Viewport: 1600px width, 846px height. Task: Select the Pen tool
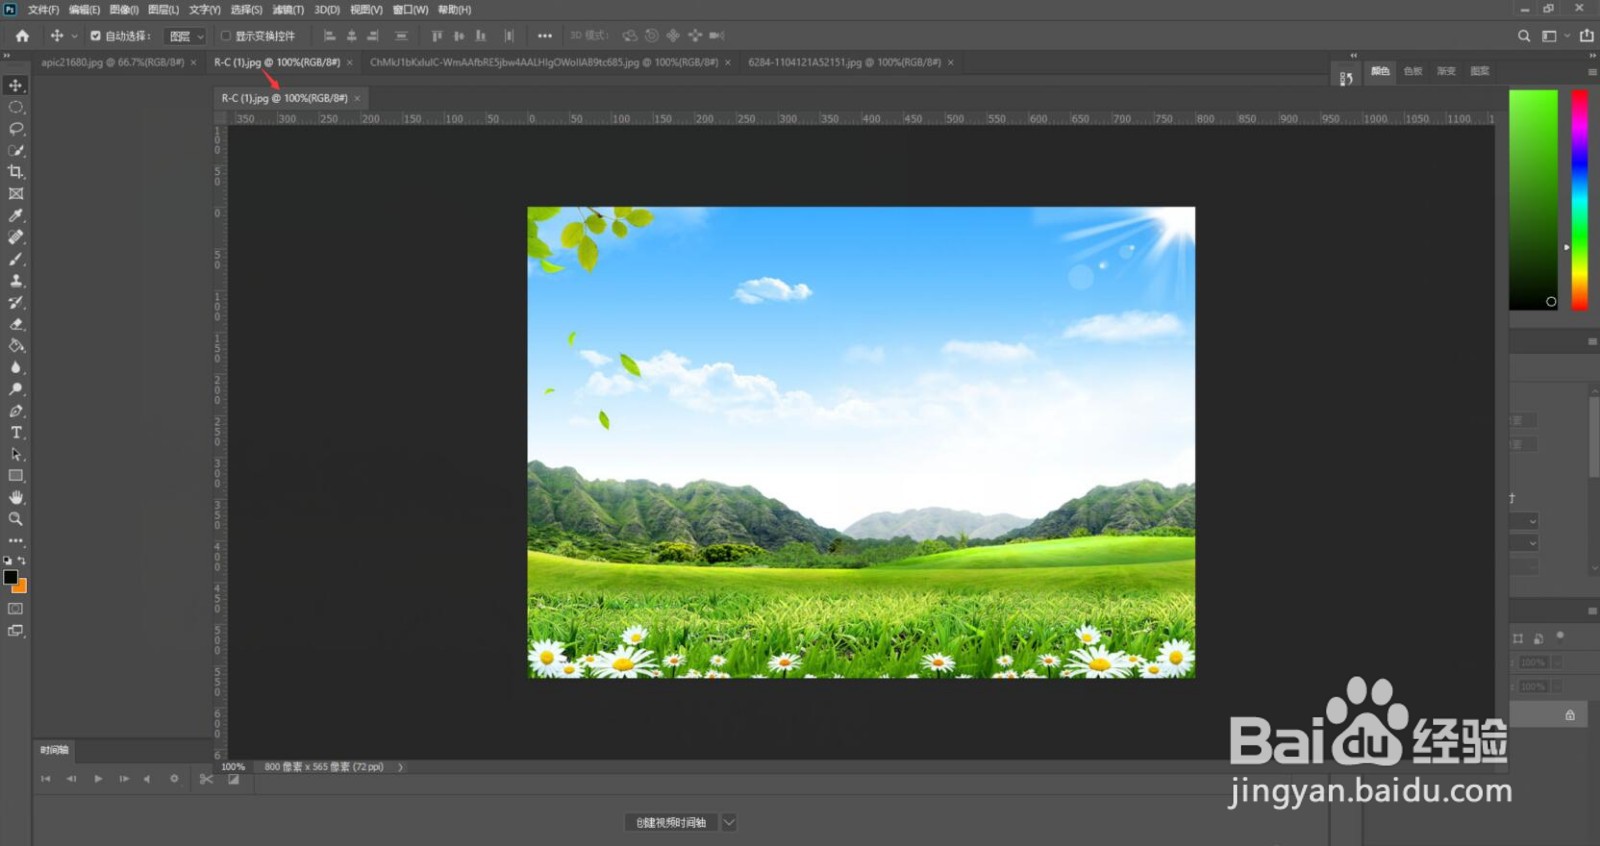(16, 411)
